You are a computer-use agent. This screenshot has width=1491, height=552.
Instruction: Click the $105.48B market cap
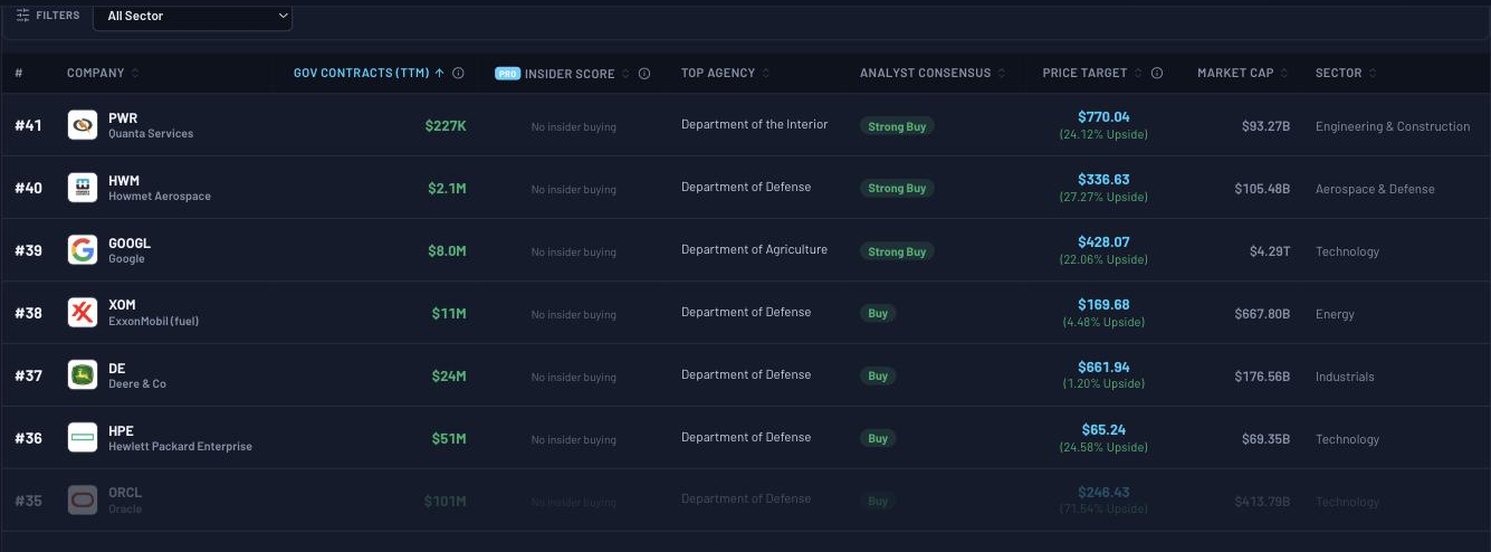click(1262, 189)
